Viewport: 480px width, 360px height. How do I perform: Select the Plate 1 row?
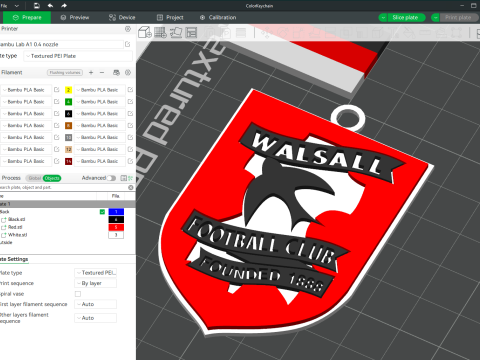pos(68,204)
